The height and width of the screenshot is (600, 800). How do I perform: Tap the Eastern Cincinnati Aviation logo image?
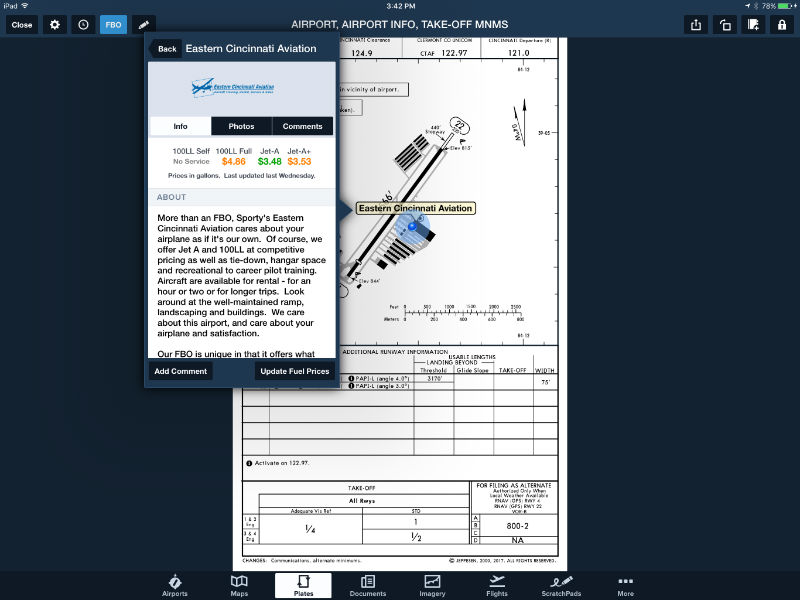pyautogui.click(x=233, y=87)
